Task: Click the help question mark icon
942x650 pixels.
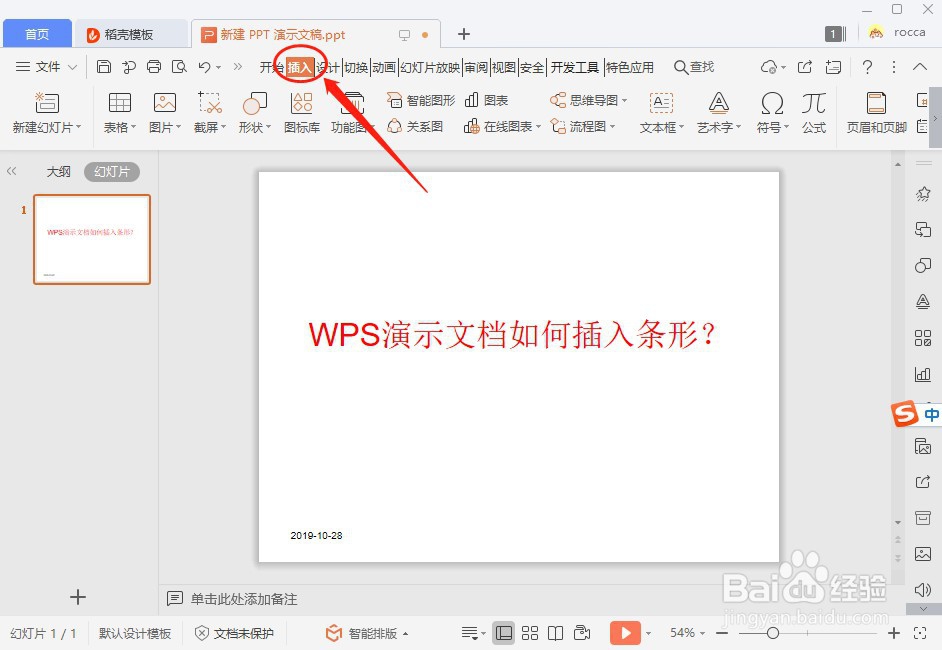Action: point(867,67)
